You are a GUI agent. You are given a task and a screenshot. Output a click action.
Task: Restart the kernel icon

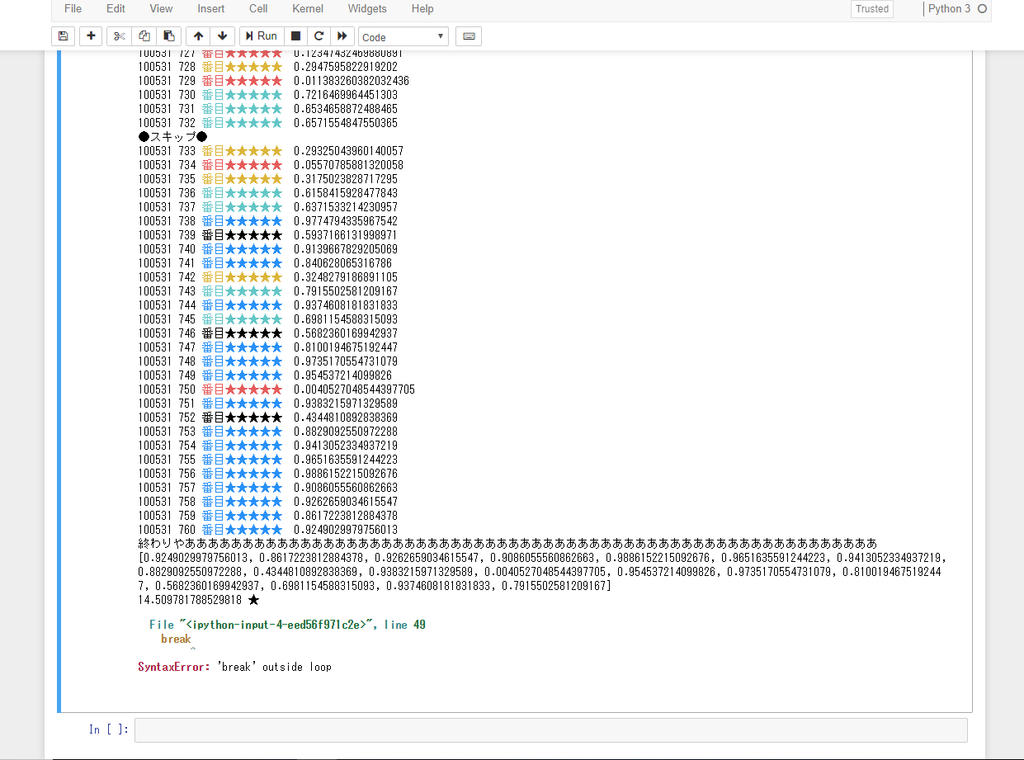[x=319, y=36]
